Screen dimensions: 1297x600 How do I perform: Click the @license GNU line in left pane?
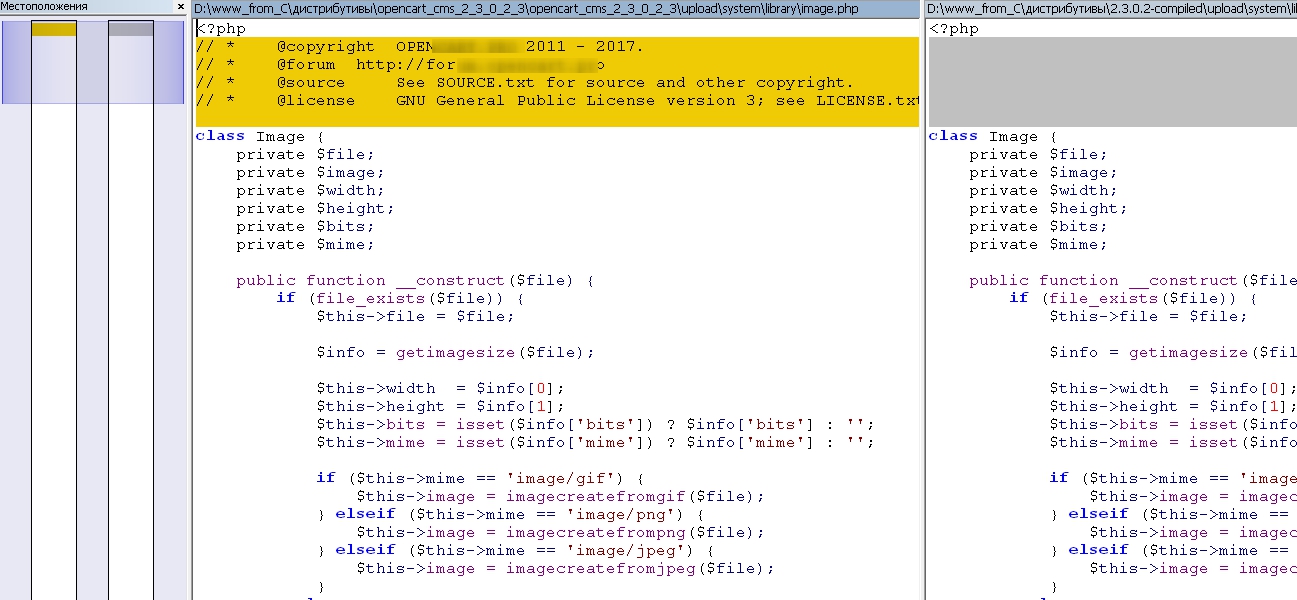point(557,101)
